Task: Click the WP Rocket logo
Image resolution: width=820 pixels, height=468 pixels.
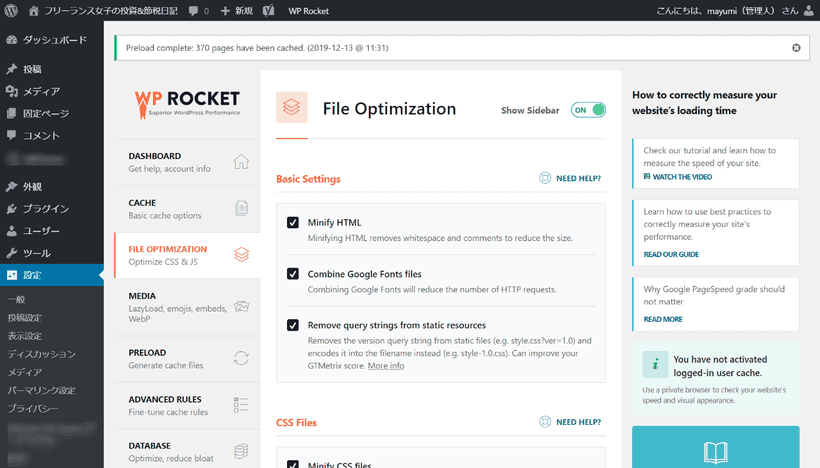Action: click(x=187, y=104)
